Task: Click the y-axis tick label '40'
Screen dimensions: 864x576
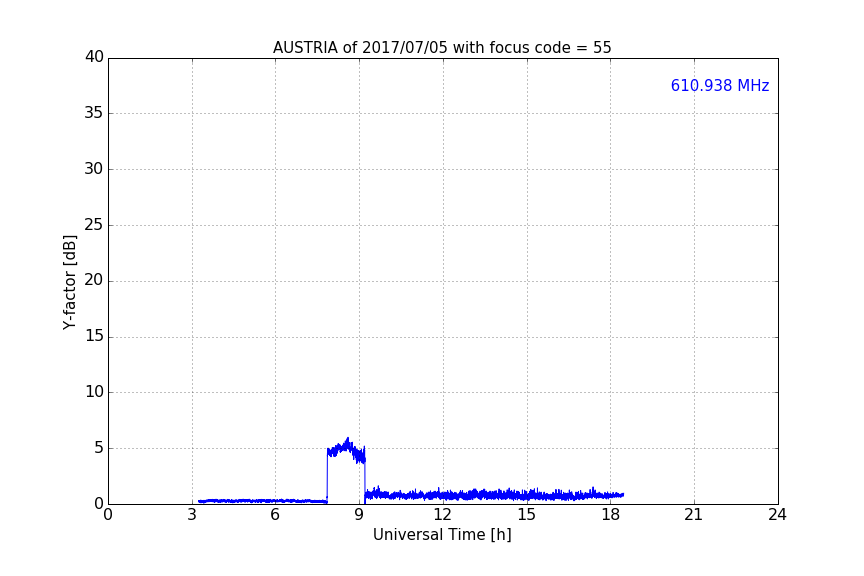Action: pyautogui.click(x=94, y=57)
